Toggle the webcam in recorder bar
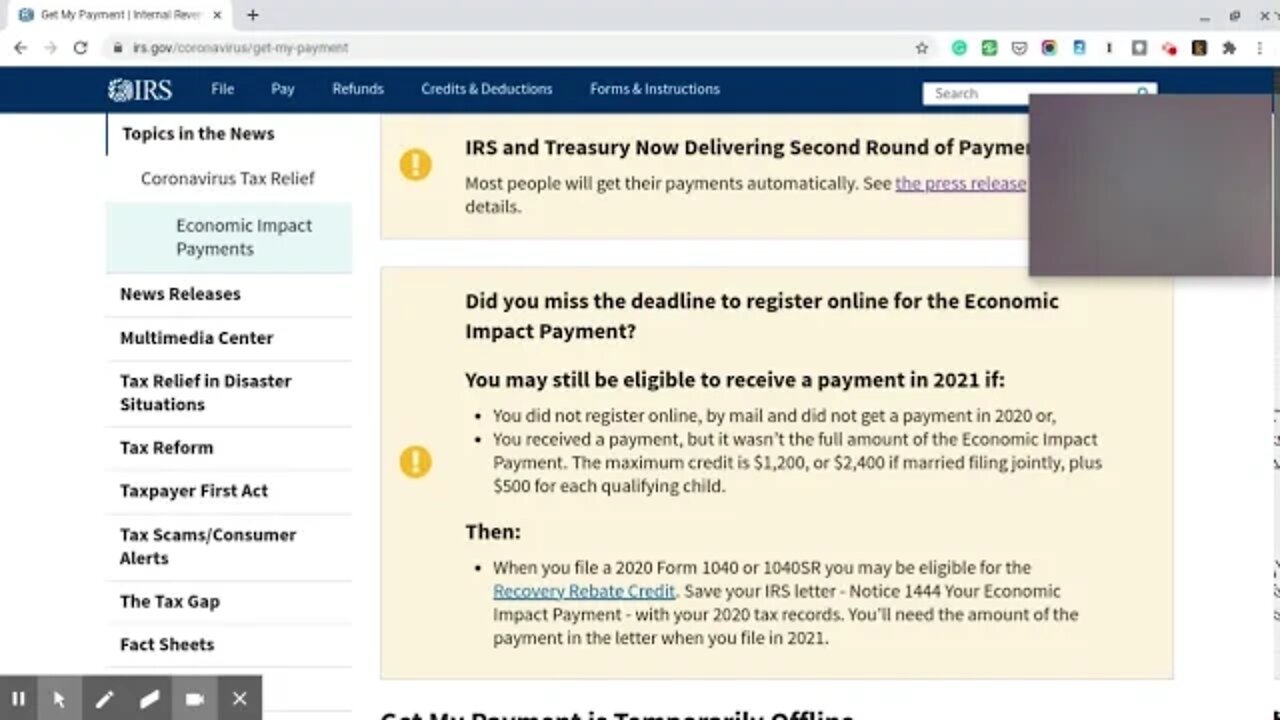1280x720 pixels. pyautogui.click(x=195, y=699)
